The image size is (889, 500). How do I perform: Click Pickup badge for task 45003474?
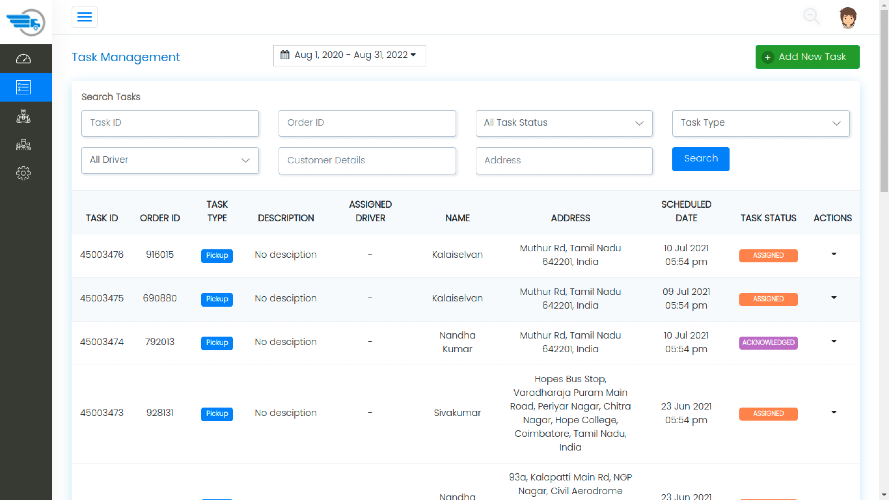tap(217, 343)
